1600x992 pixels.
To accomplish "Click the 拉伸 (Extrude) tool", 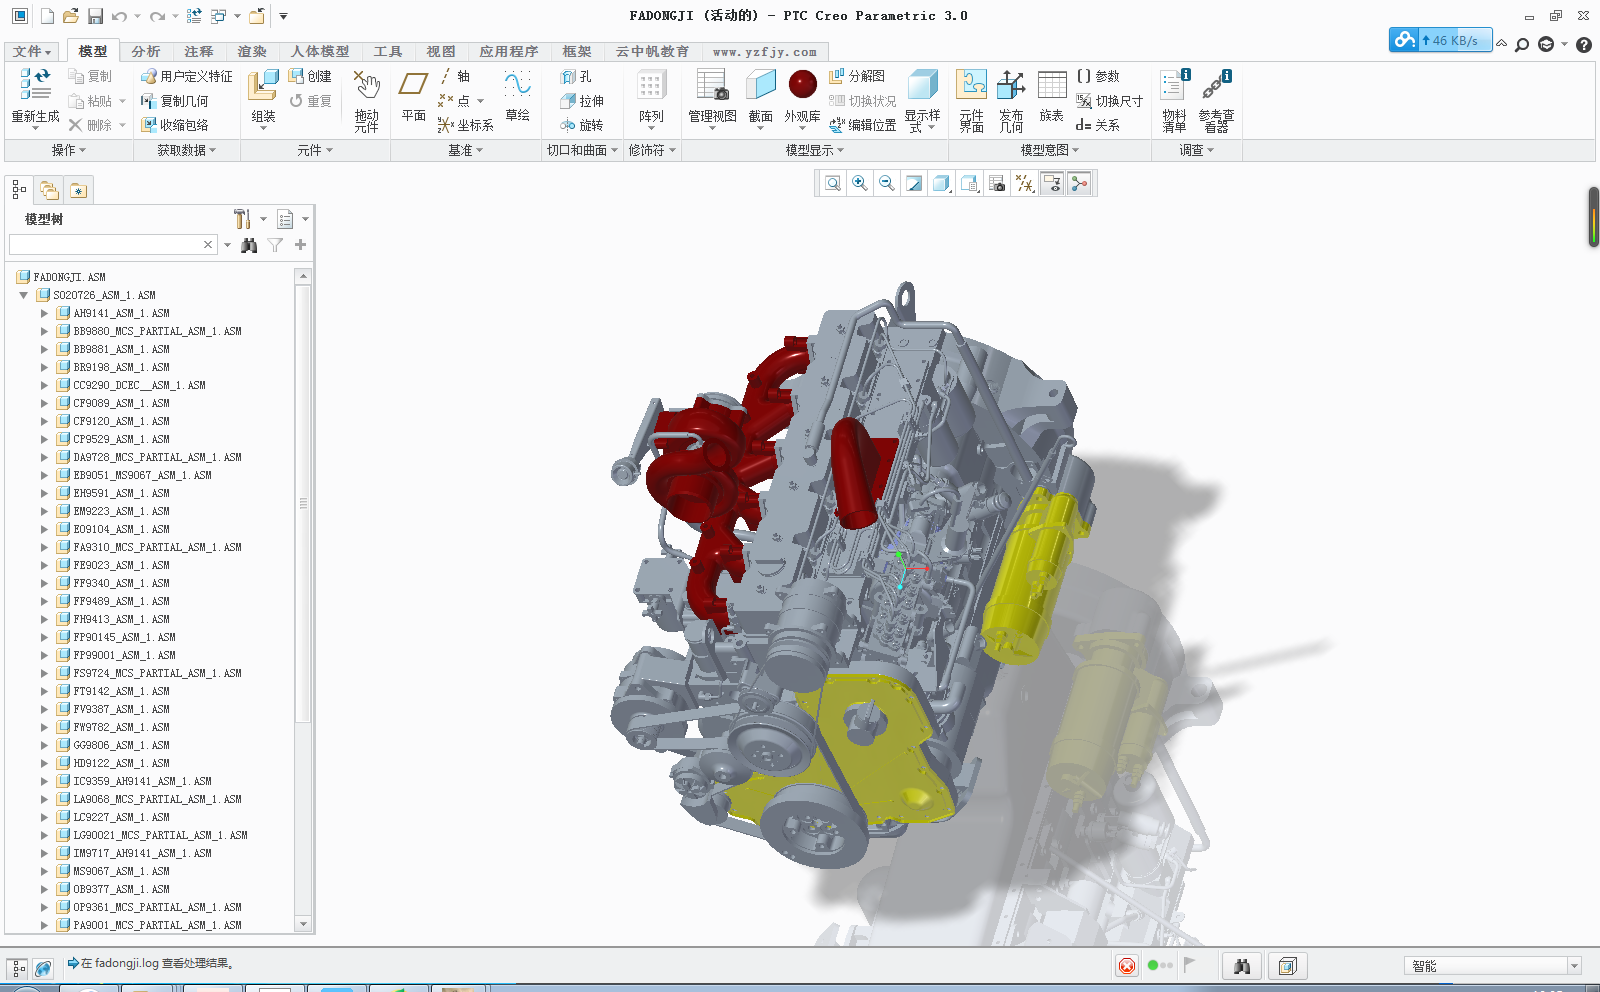I will pyautogui.click(x=585, y=100).
